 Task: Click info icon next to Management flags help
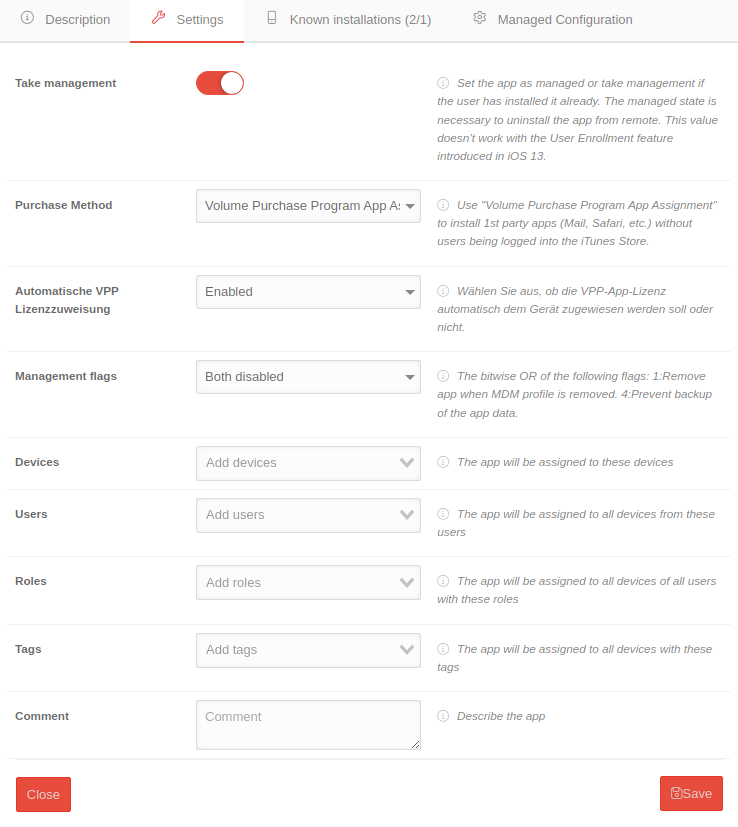pos(443,376)
